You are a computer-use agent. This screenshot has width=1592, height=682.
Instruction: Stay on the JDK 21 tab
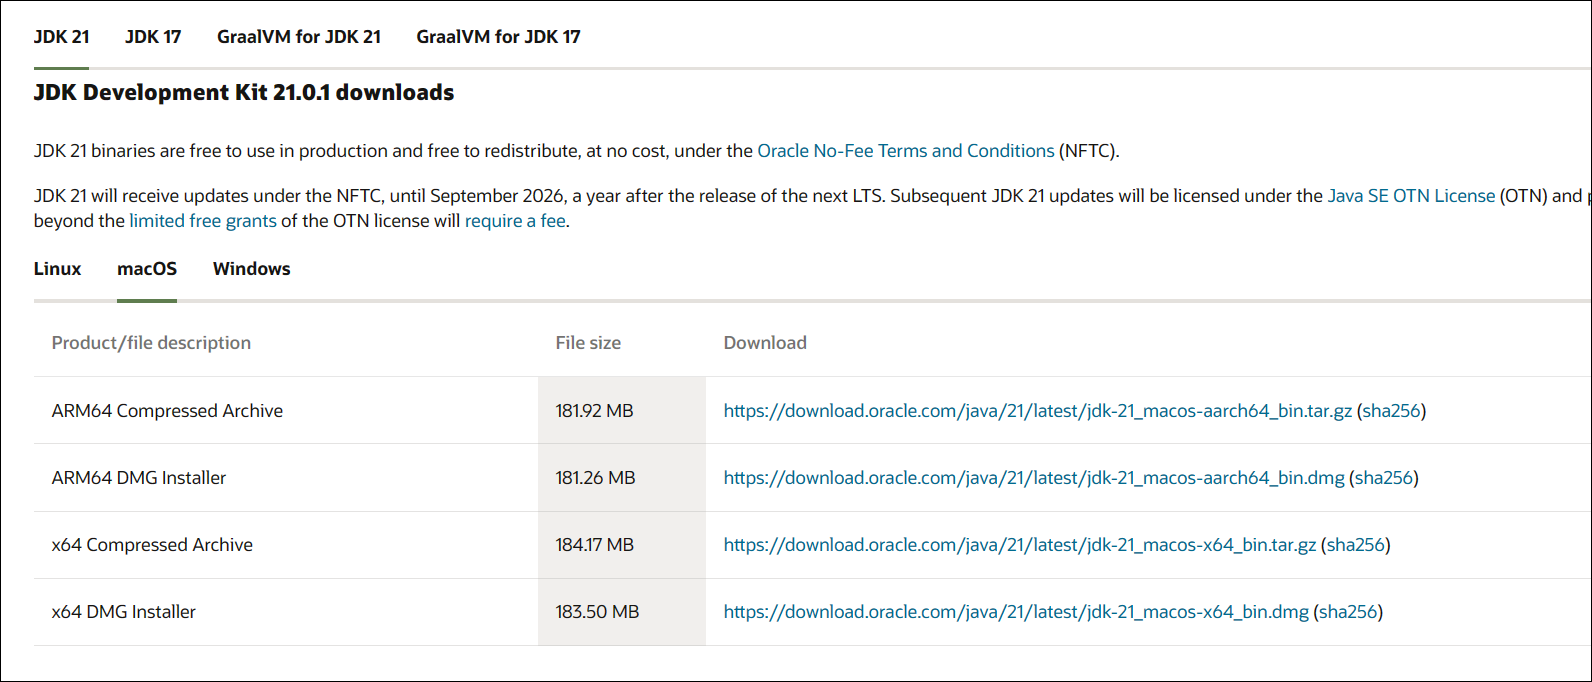pos(62,36)
